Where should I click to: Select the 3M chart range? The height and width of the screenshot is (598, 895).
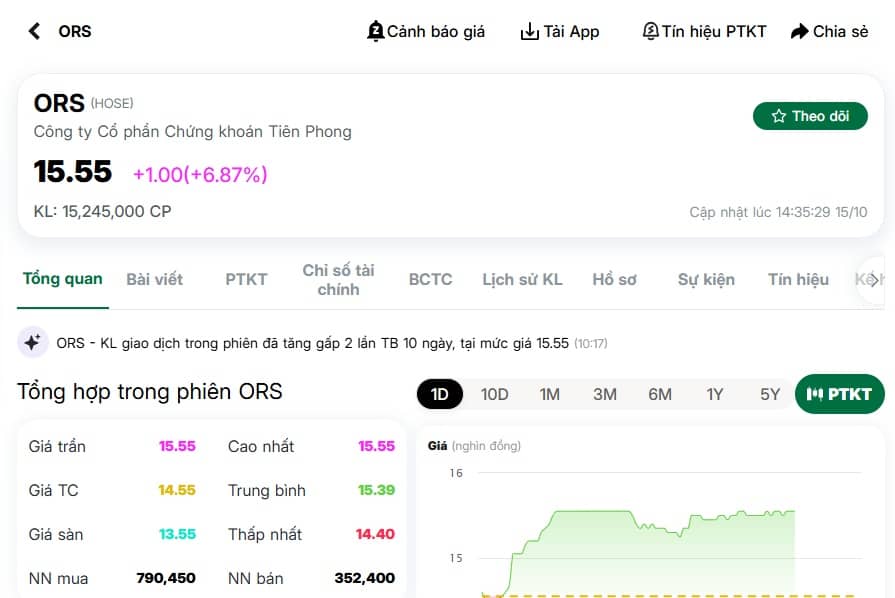(x=604, y=394)
